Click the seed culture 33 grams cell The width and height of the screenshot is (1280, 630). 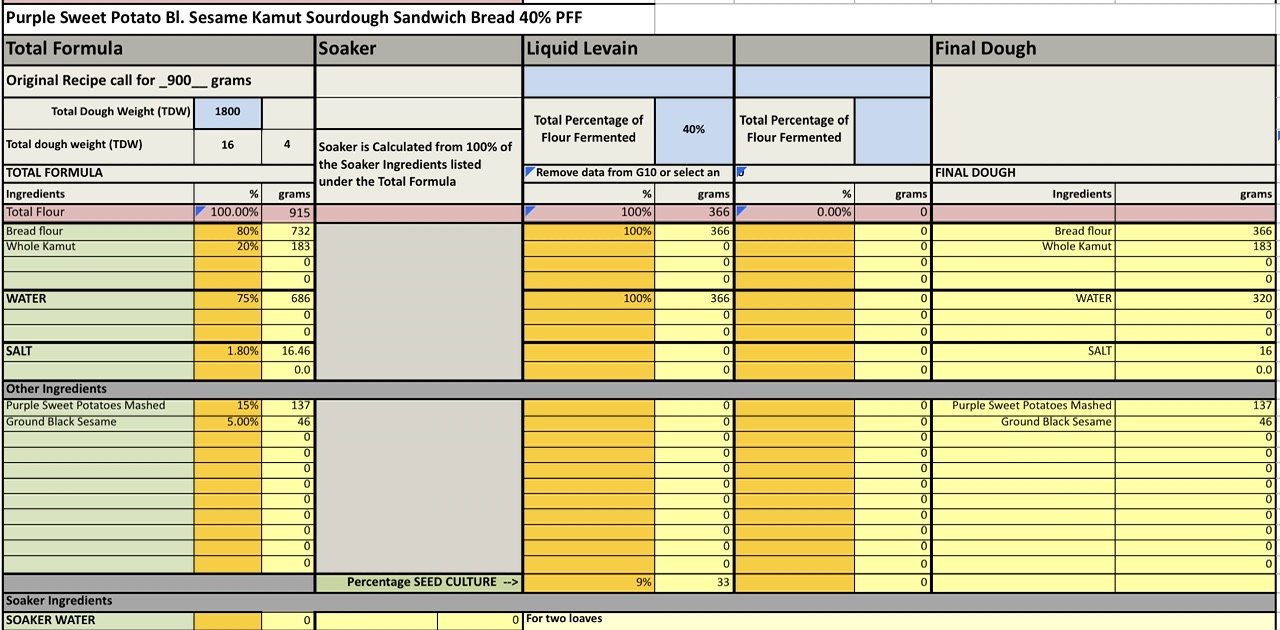694,582
